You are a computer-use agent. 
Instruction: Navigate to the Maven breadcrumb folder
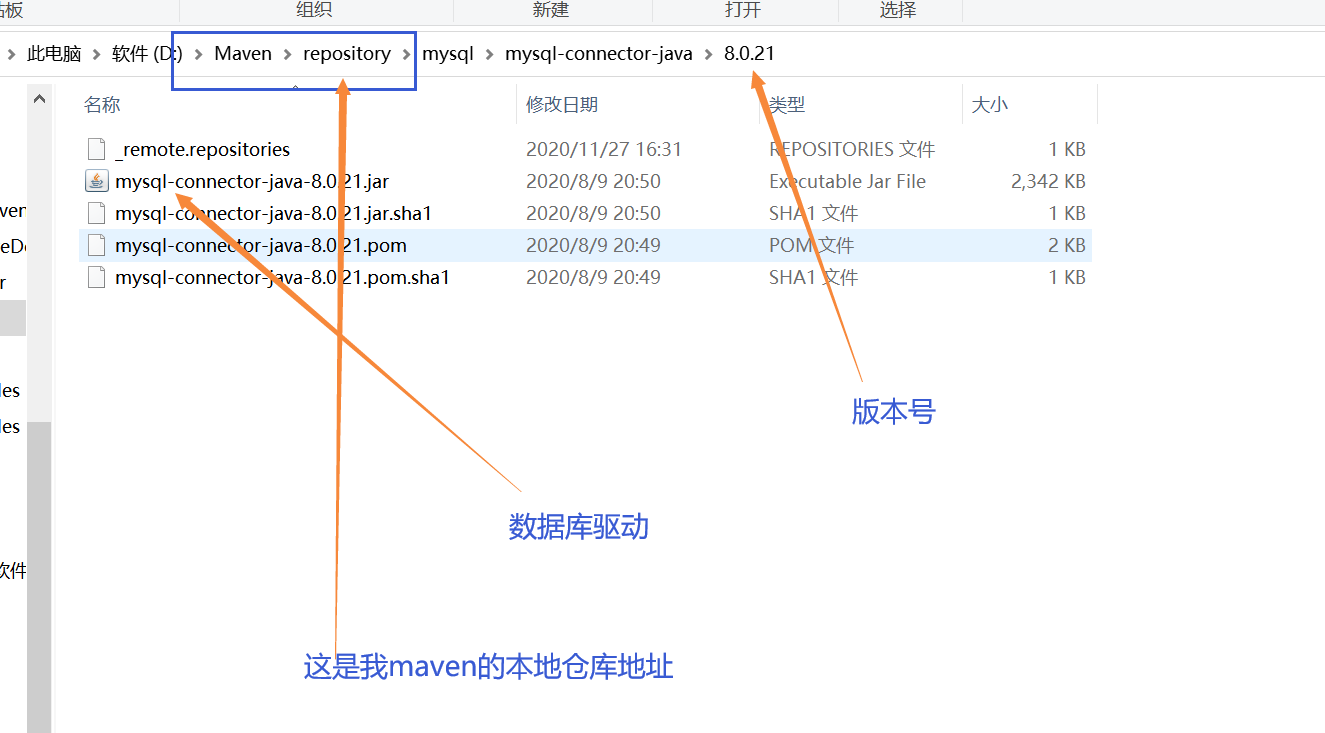(243, 53)
